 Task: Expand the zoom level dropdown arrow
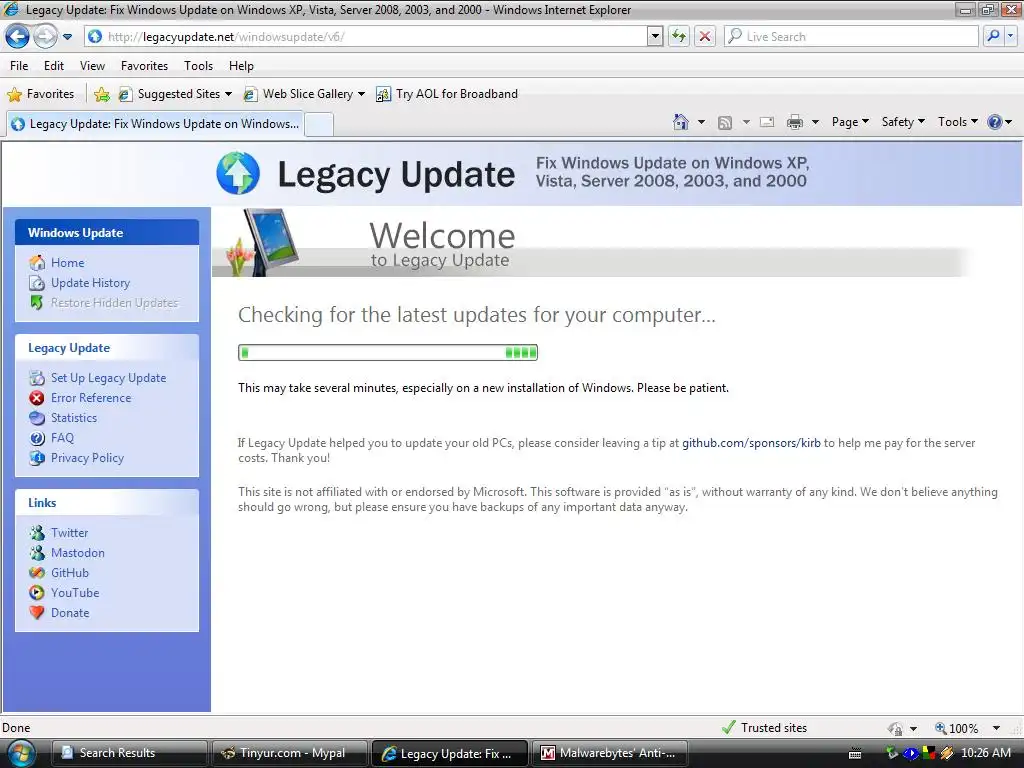997,728
